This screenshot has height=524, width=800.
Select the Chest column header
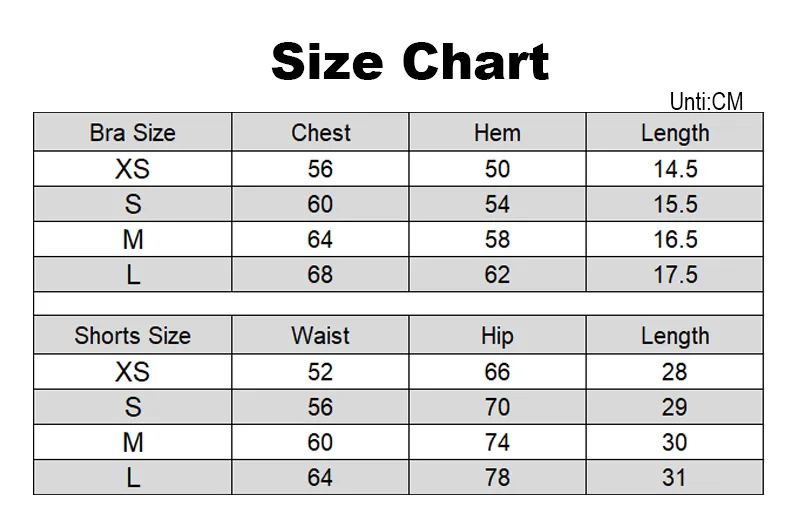click(320, 133)
